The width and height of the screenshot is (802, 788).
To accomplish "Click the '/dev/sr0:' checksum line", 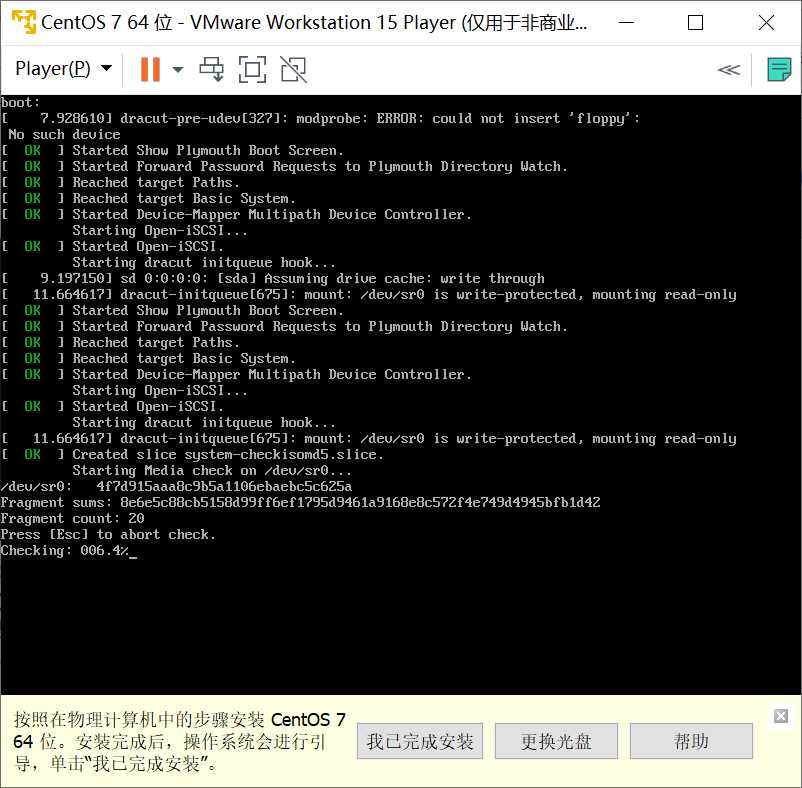I will pos(176,487).
